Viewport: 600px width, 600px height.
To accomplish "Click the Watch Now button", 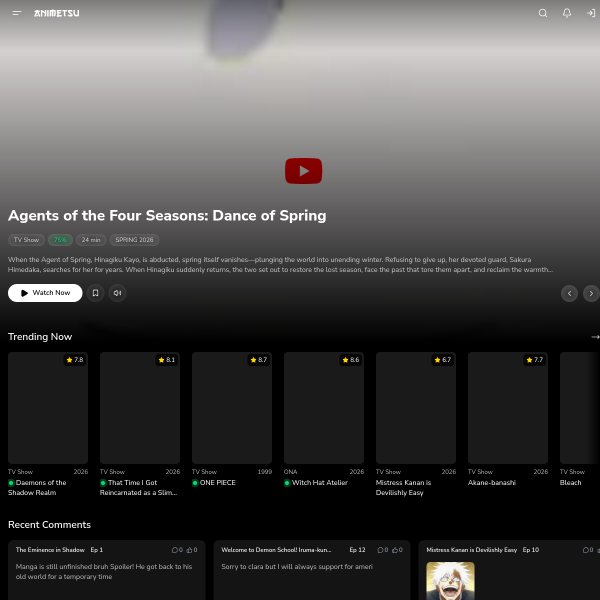I will point(45,293).
